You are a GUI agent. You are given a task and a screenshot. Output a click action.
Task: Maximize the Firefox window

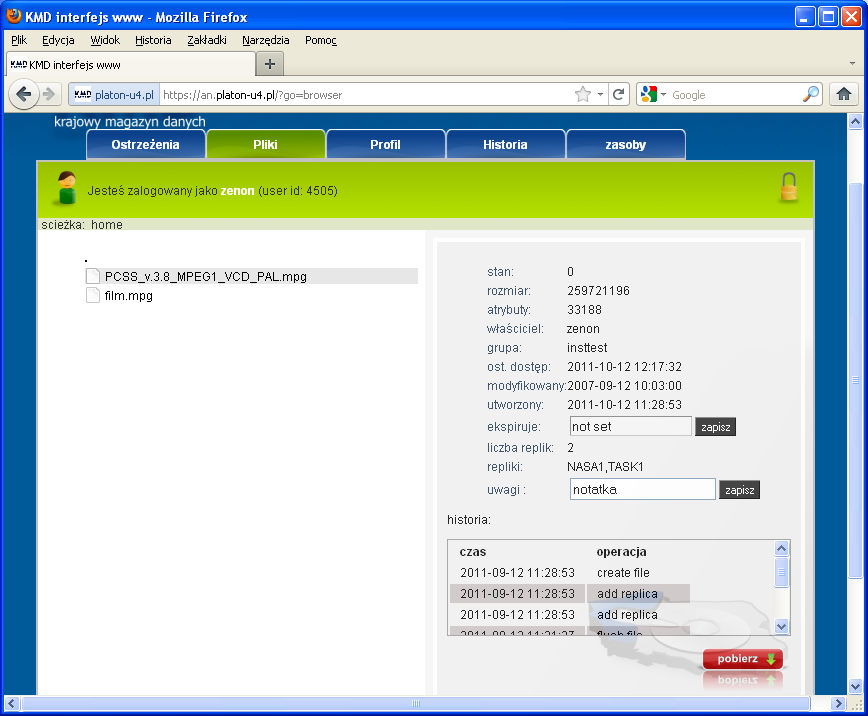click(828, 17)
